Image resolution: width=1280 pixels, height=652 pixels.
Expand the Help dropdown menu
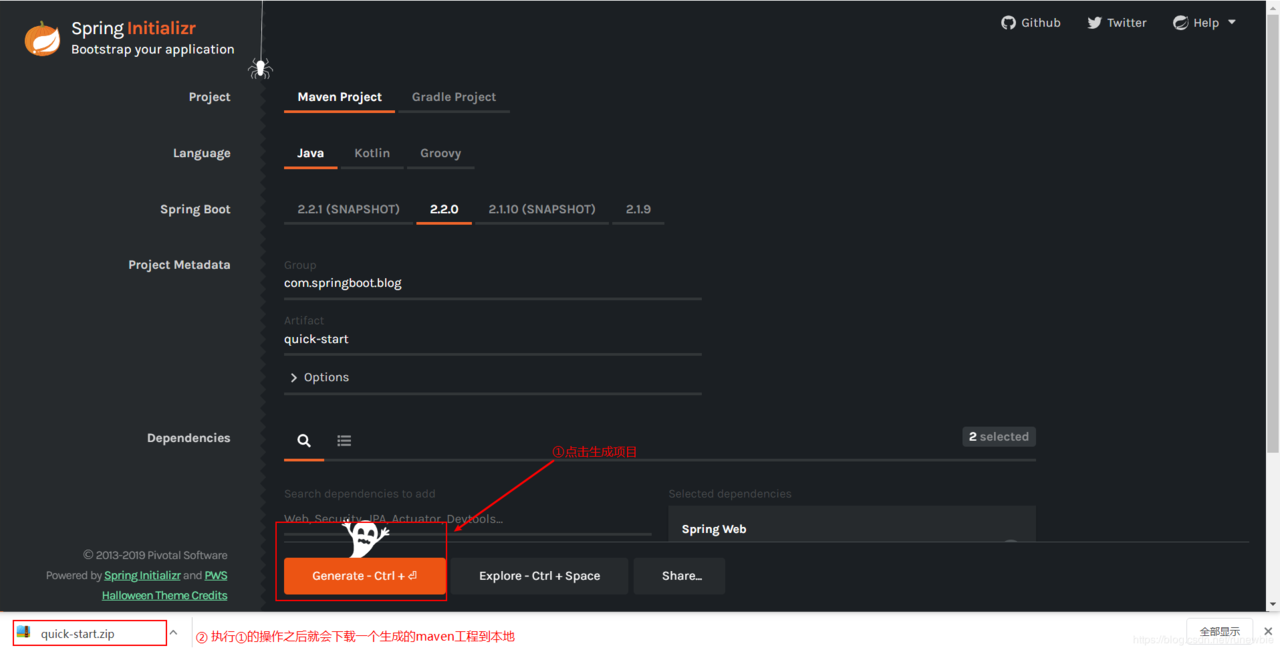[1204, 22]
